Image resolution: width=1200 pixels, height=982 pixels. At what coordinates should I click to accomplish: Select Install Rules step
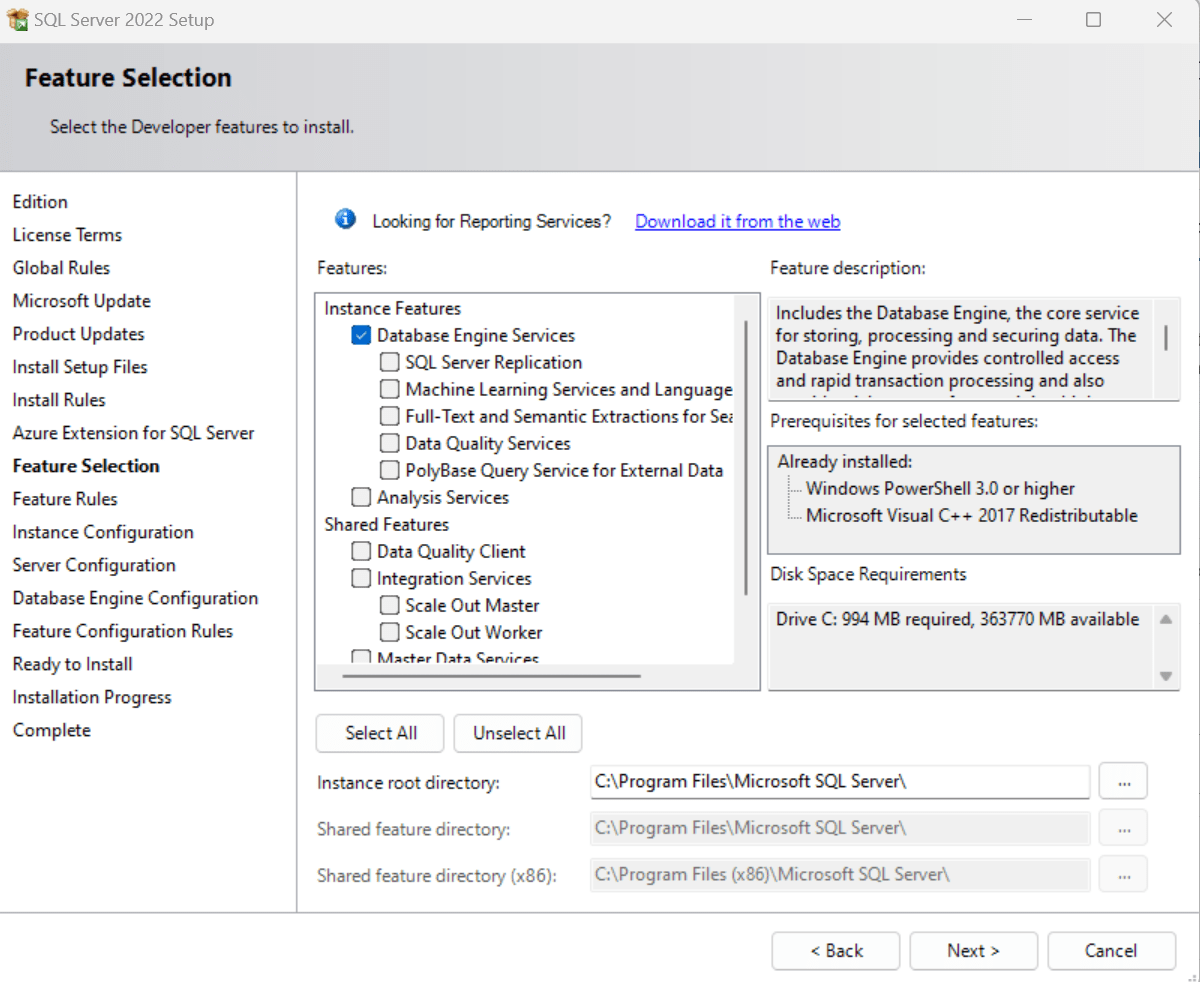tap(59, 400)
